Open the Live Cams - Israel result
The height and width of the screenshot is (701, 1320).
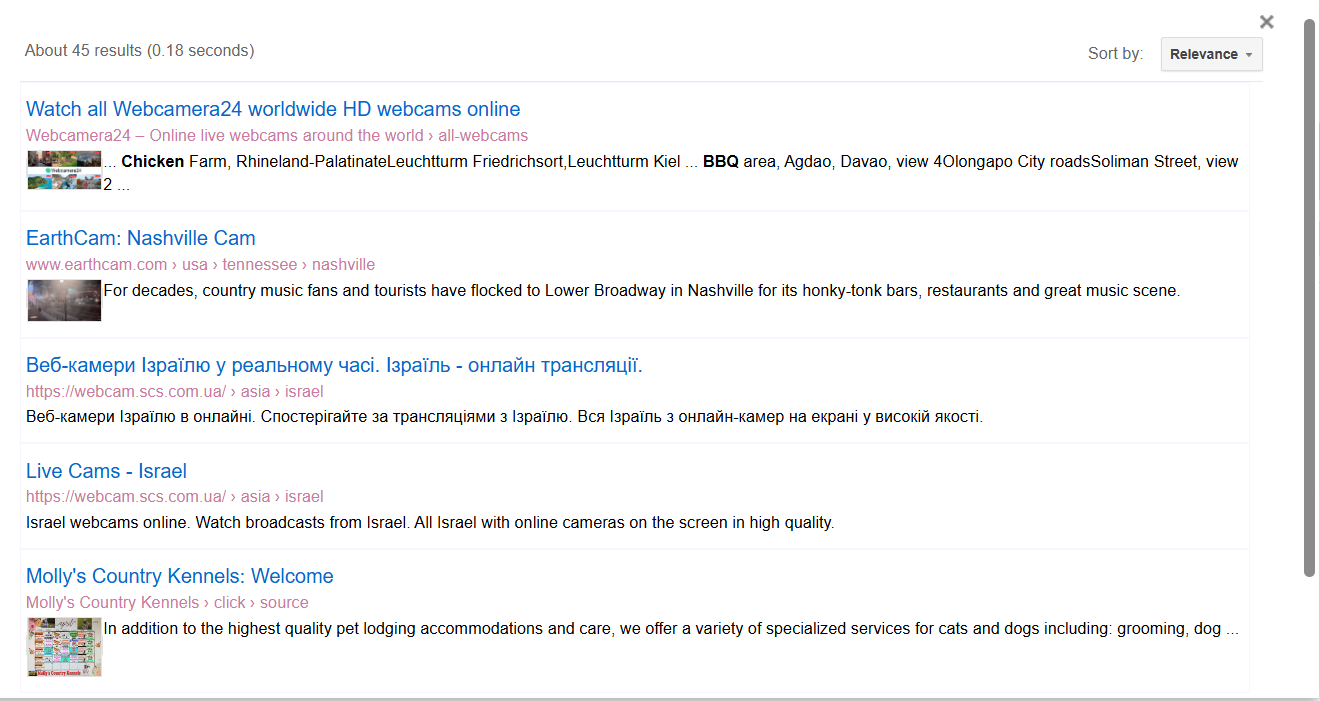106,471
